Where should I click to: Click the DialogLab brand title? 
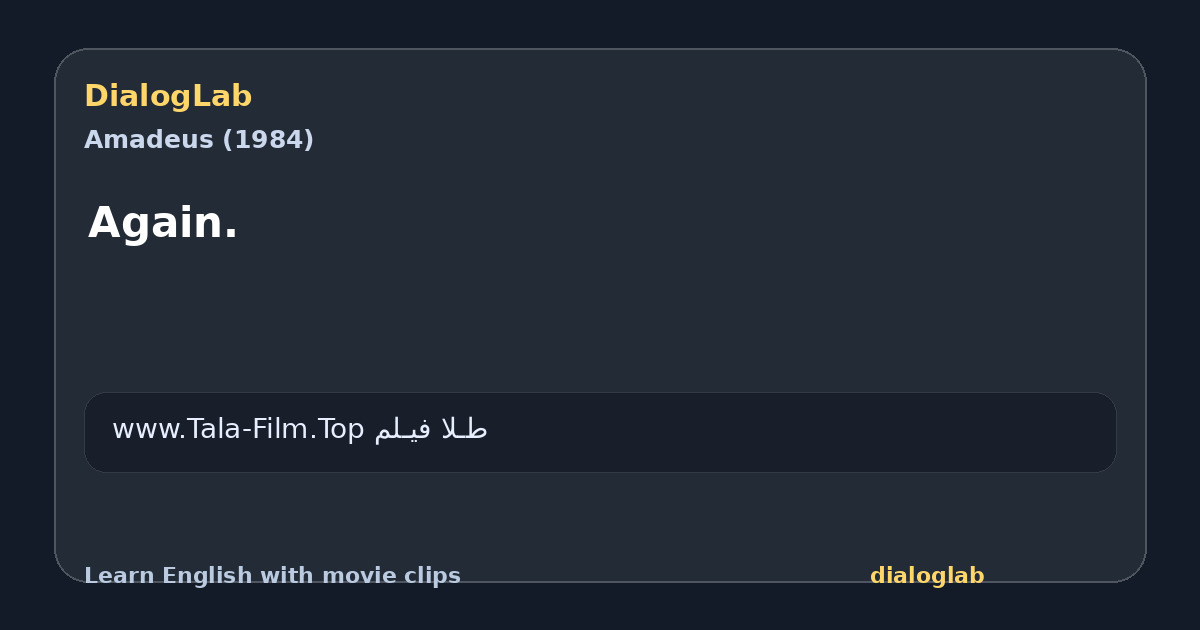pyautogui.click(x=168, y=97)
